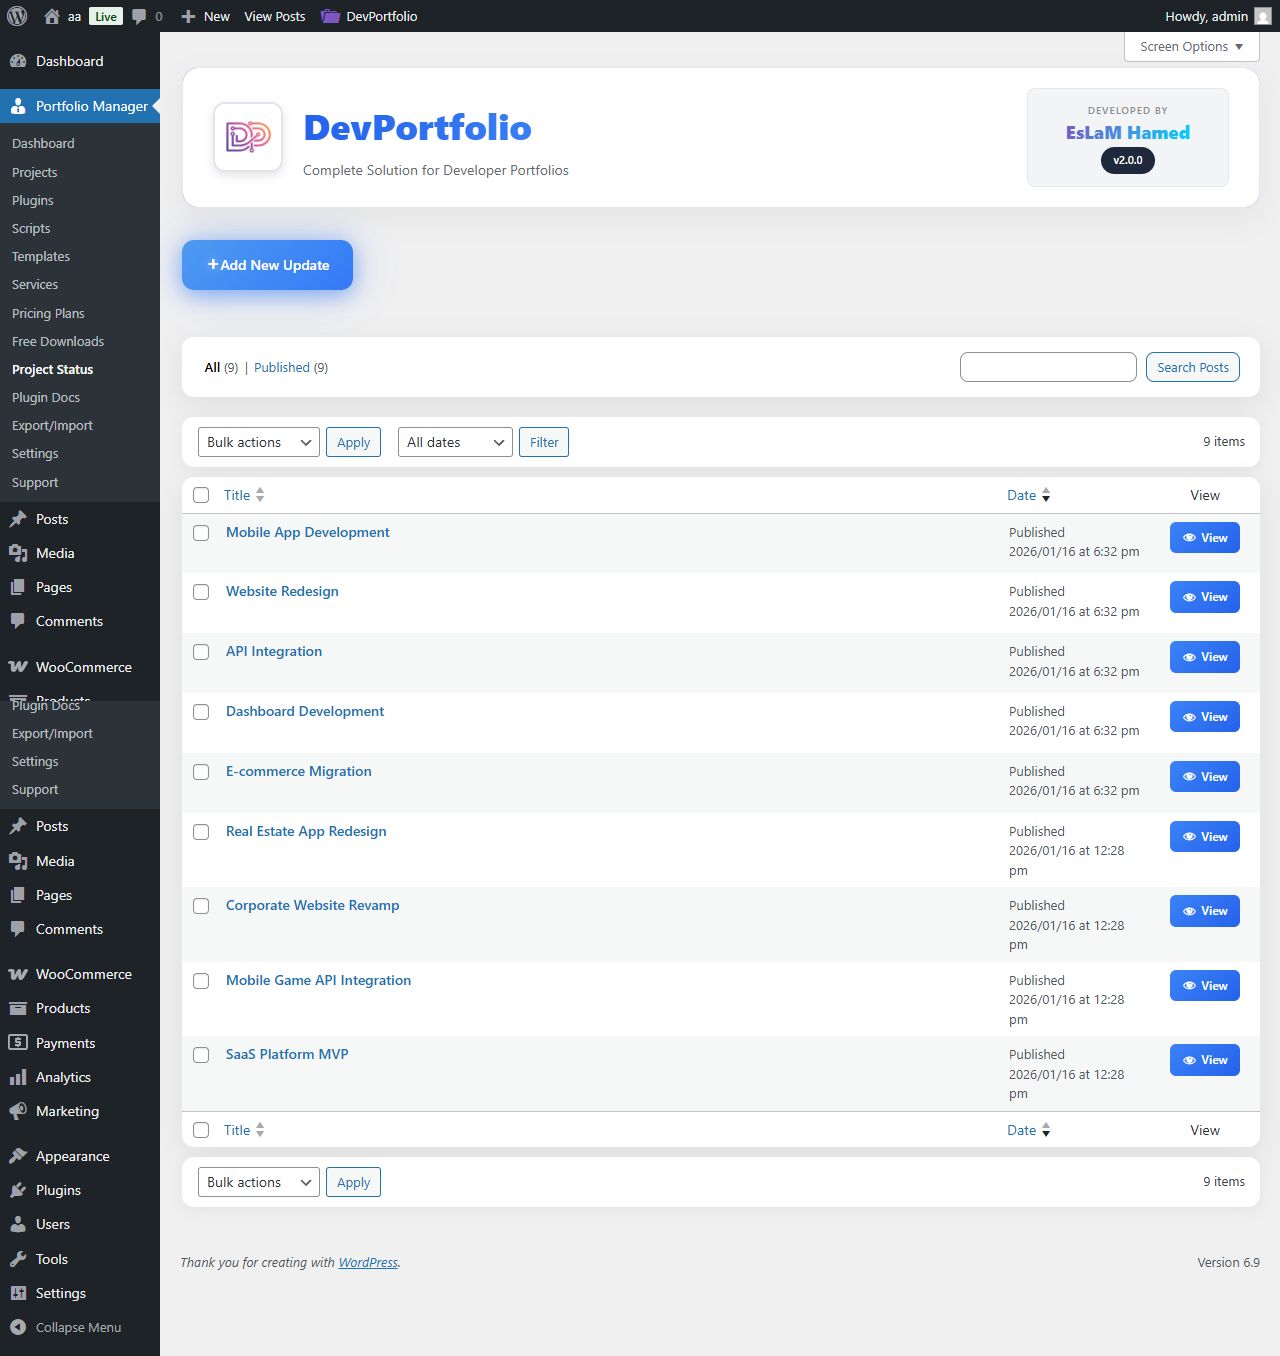The height and width of the screenshot is (1356, 1280).
Task: Open Projects in Portfolio Manager submenu
Action: tap(35, 172)
